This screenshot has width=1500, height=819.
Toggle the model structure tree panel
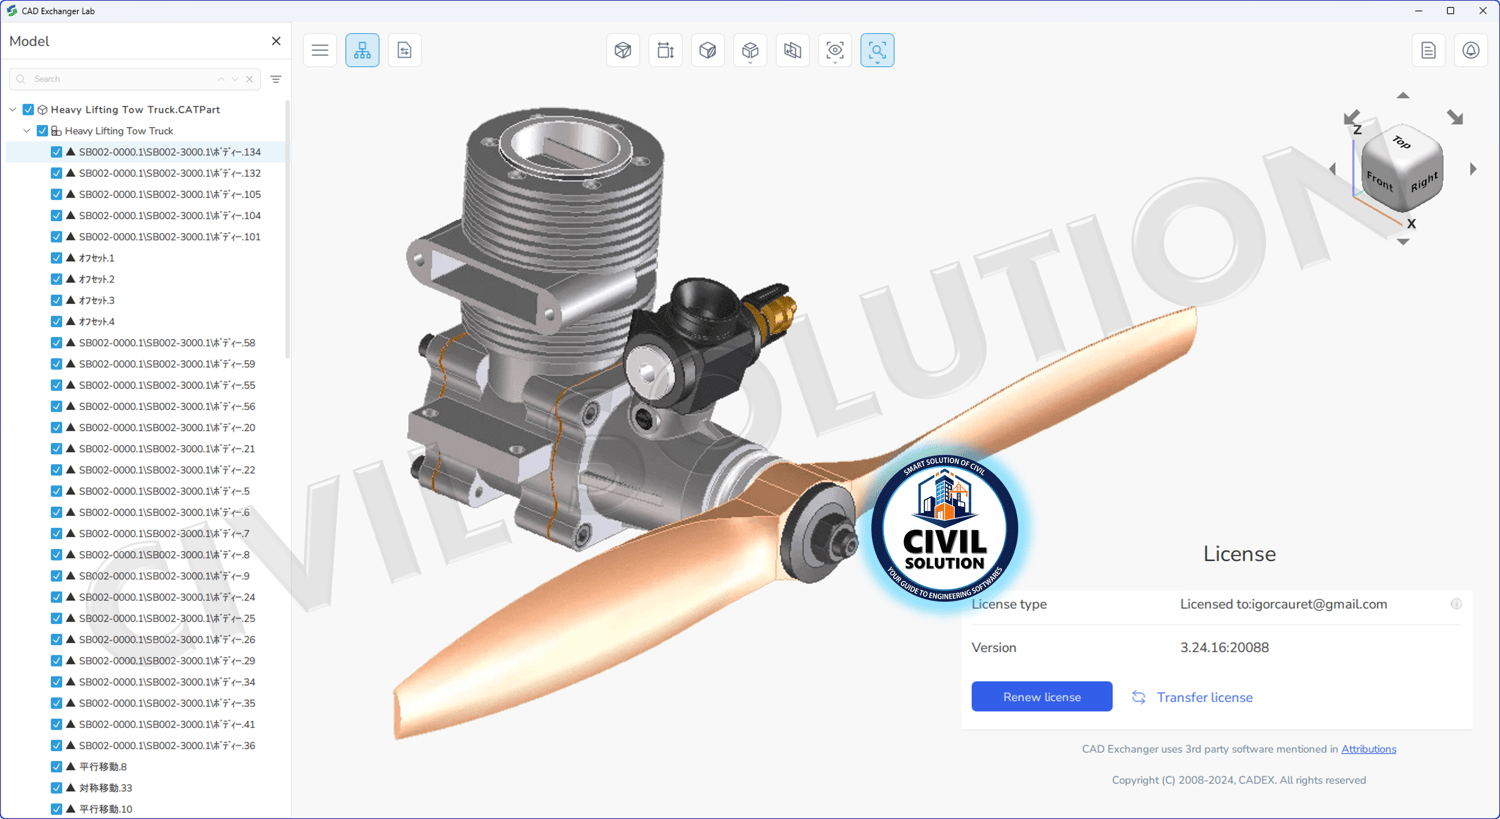[x=362, y=50]
